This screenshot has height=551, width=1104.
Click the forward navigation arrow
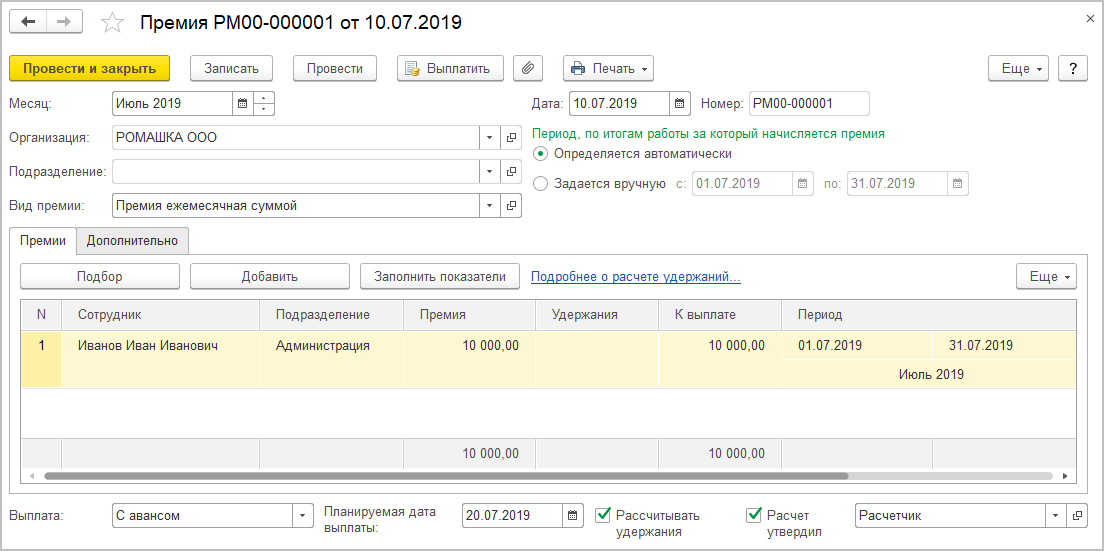[x=64, y=21]
